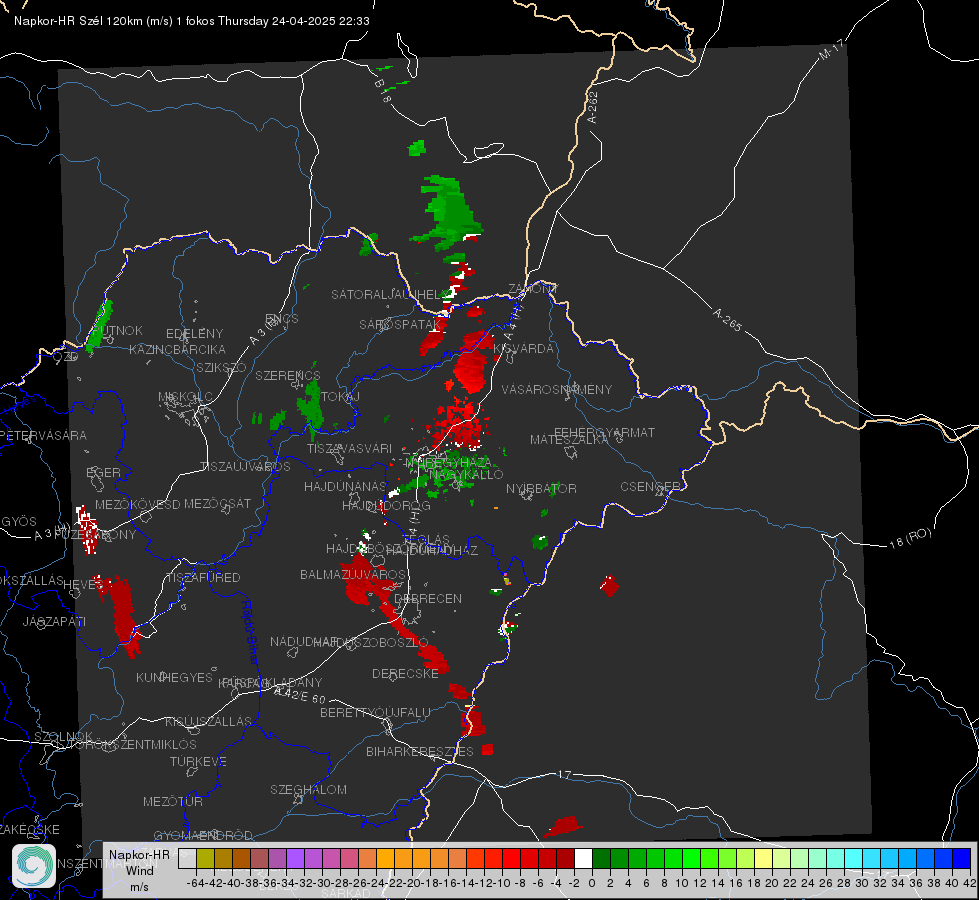Select the BERETTYÓÚJFALU label
Image resolution: width=979 pixels, height=900 pixels.
click(375, 712)
